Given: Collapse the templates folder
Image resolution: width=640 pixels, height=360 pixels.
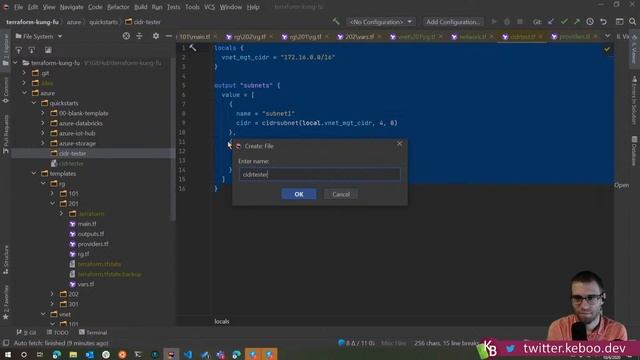Looking at the screenshot, I should coord(34,173).
